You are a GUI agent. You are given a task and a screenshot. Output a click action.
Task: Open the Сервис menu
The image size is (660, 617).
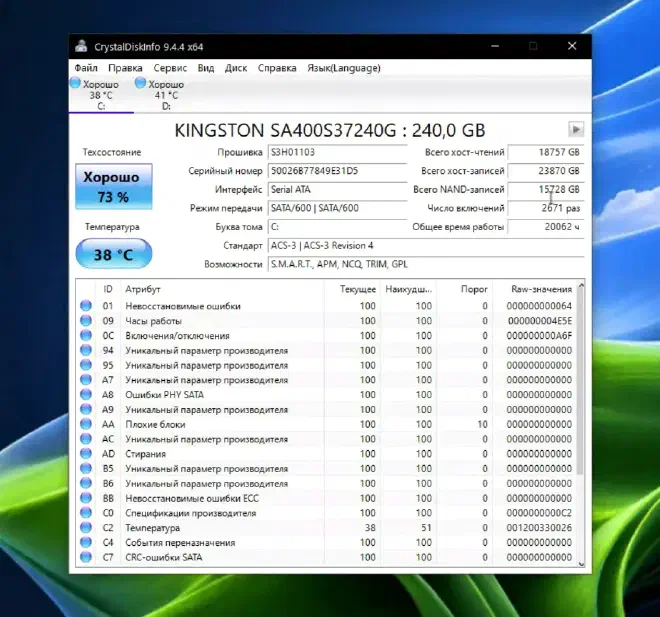170,68
